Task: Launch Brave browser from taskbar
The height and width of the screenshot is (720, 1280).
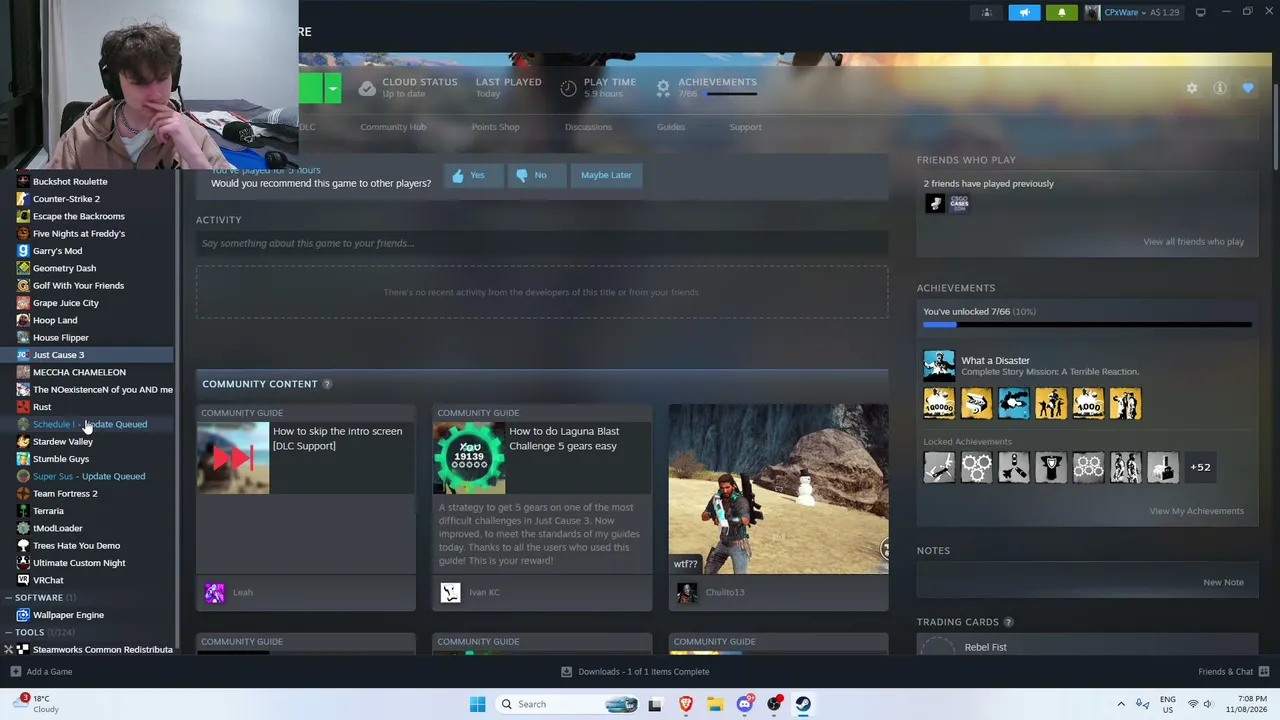Action: point(685,704)
